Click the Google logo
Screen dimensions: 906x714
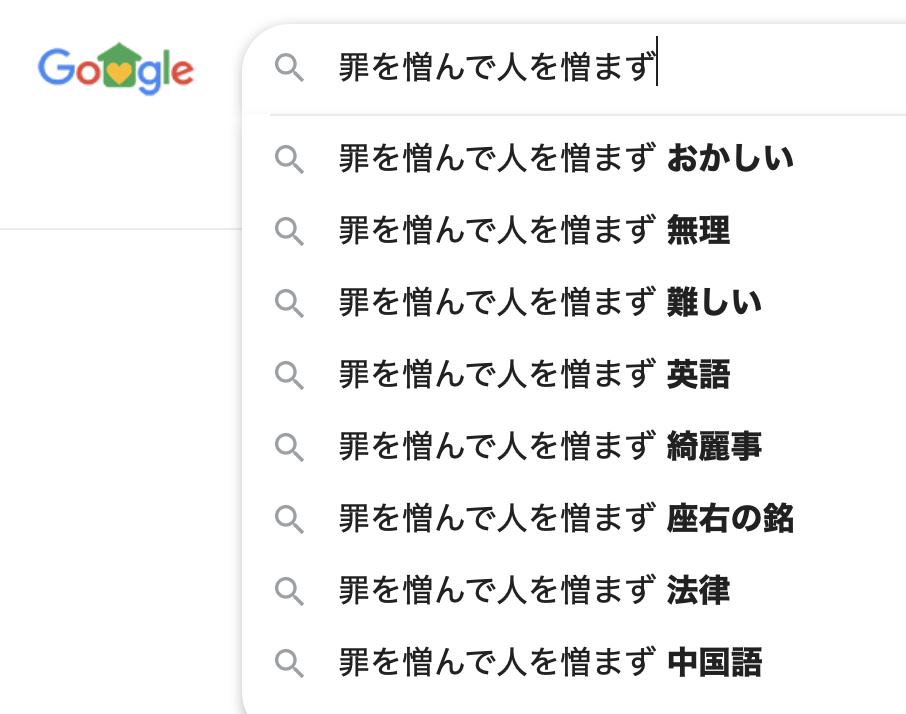[116, 69]
